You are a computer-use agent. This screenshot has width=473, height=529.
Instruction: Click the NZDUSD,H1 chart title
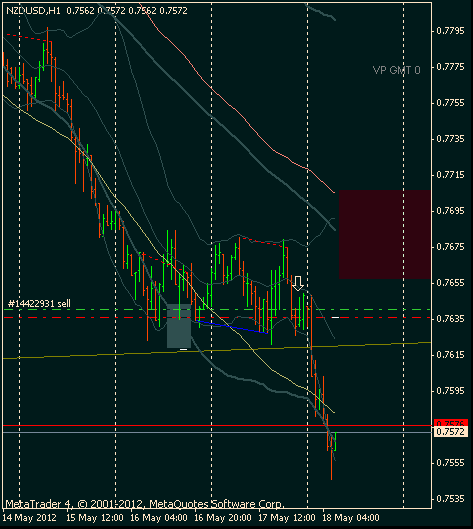(33, 11)
